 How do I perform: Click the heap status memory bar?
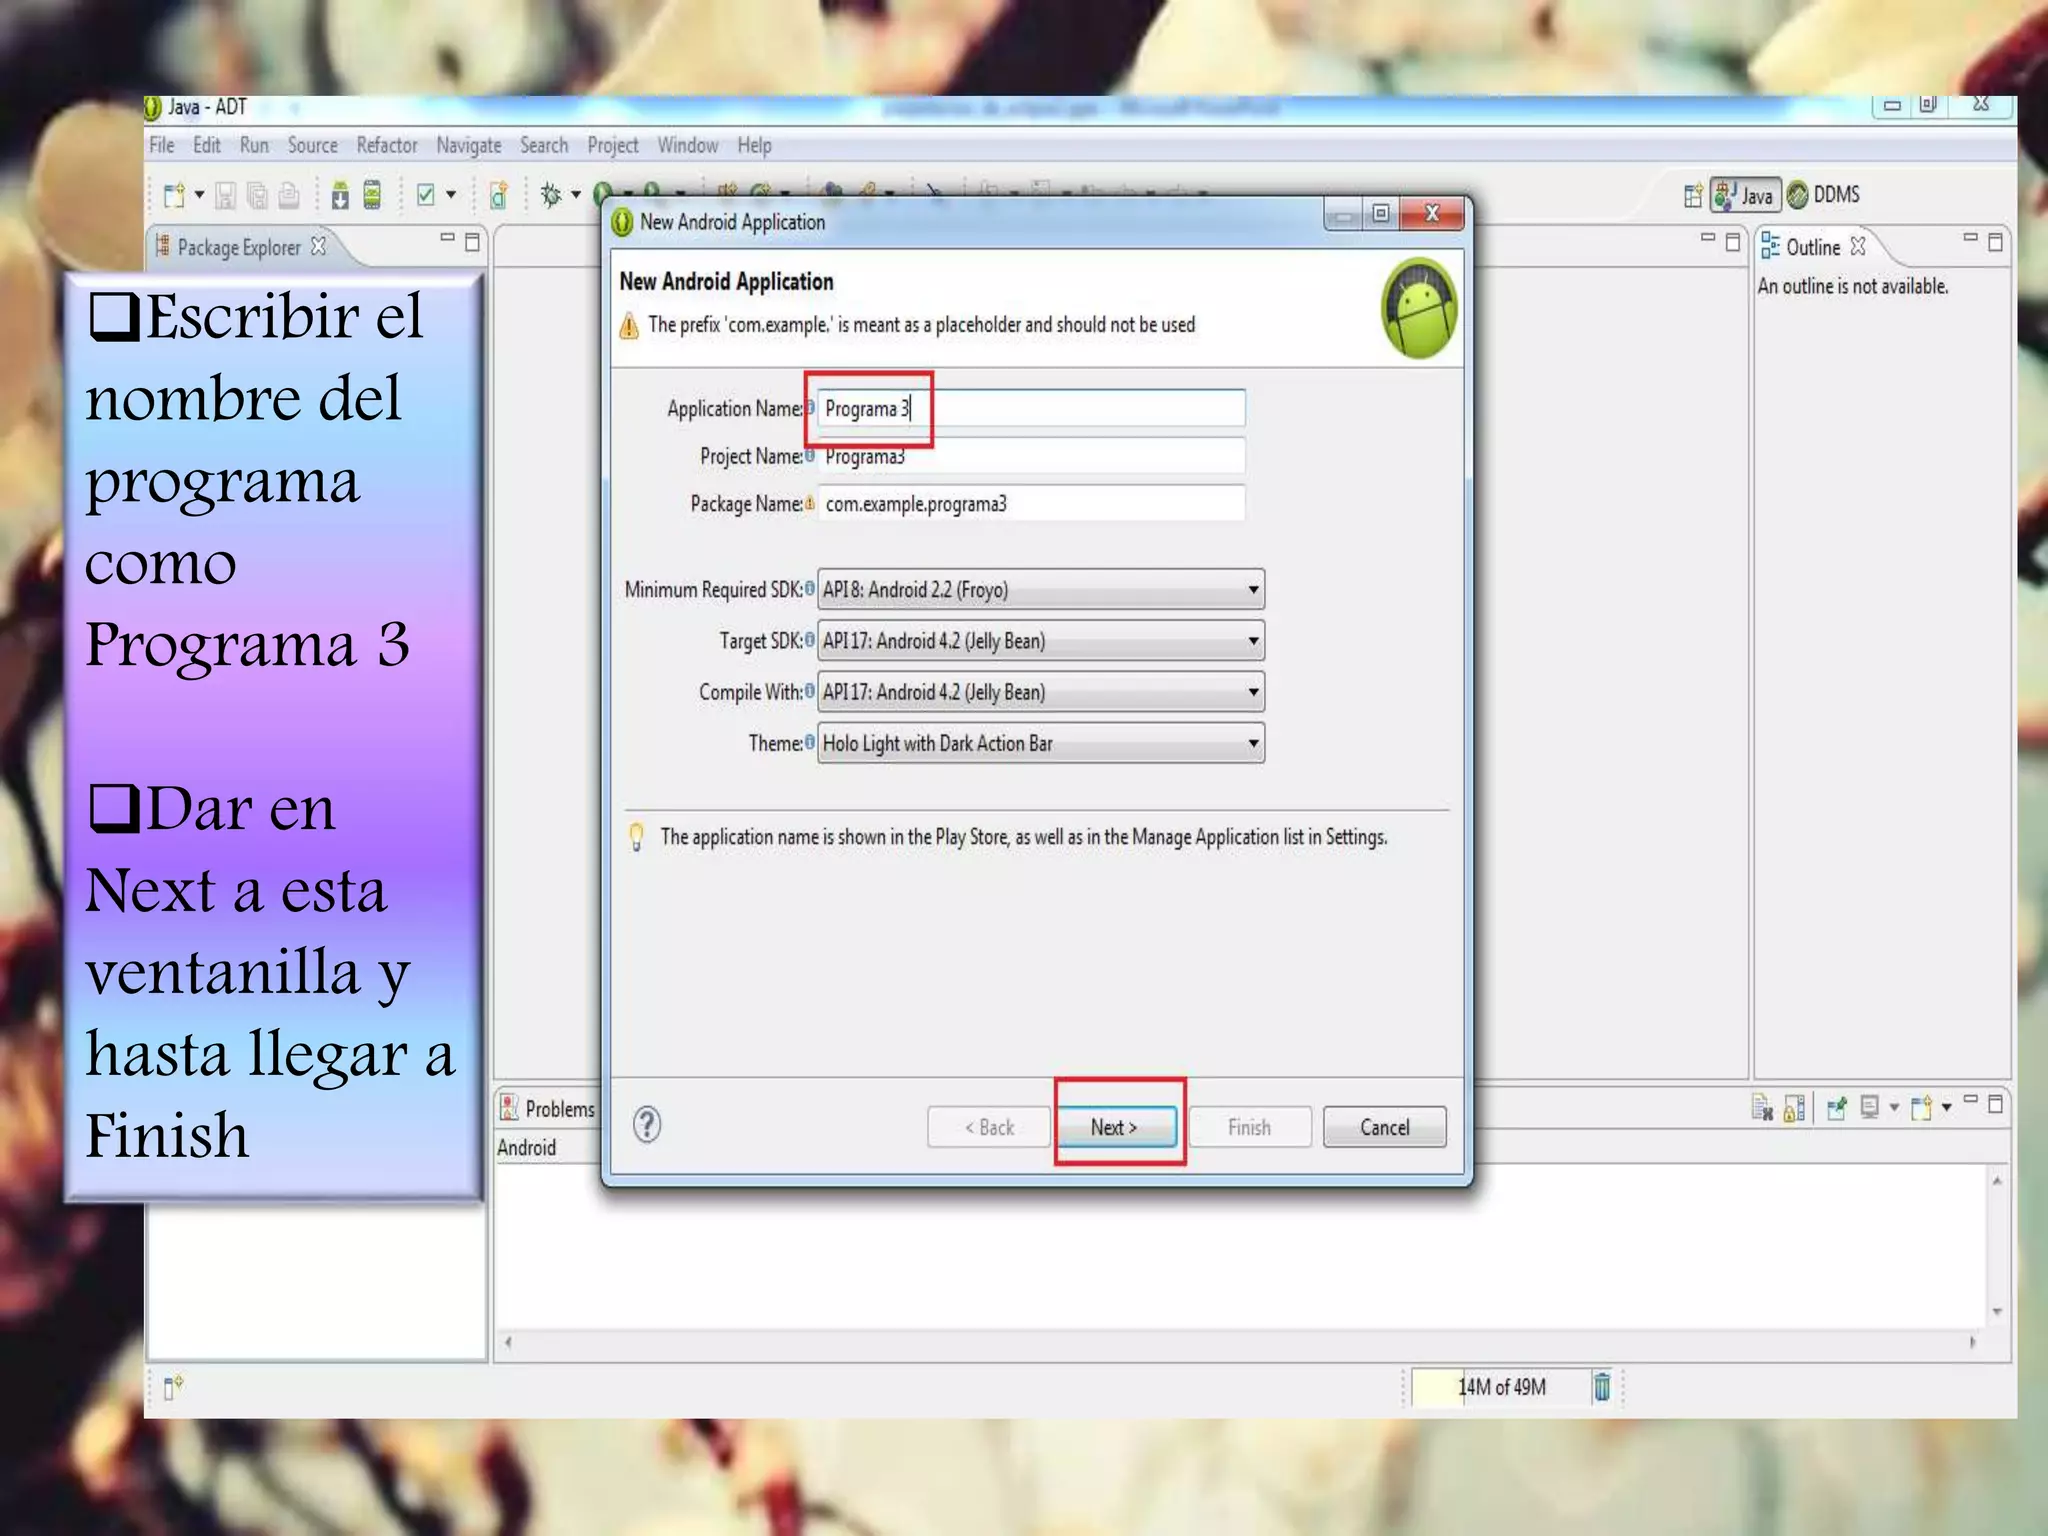pos(1500,1387)
